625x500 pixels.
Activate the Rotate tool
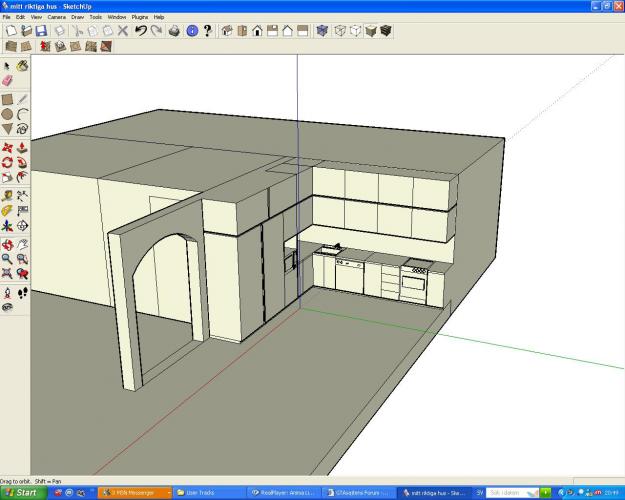point(8,162)
